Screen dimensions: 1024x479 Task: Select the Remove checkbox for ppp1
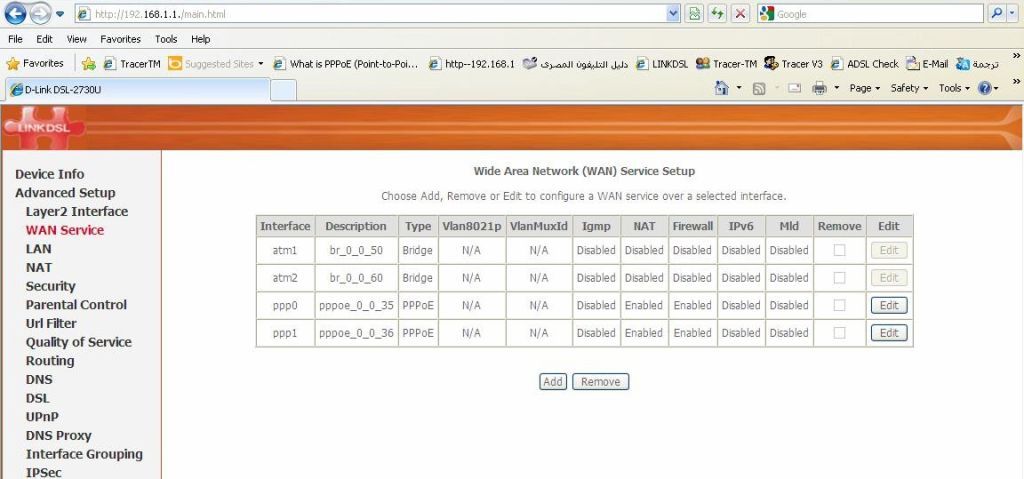(839, 333)
